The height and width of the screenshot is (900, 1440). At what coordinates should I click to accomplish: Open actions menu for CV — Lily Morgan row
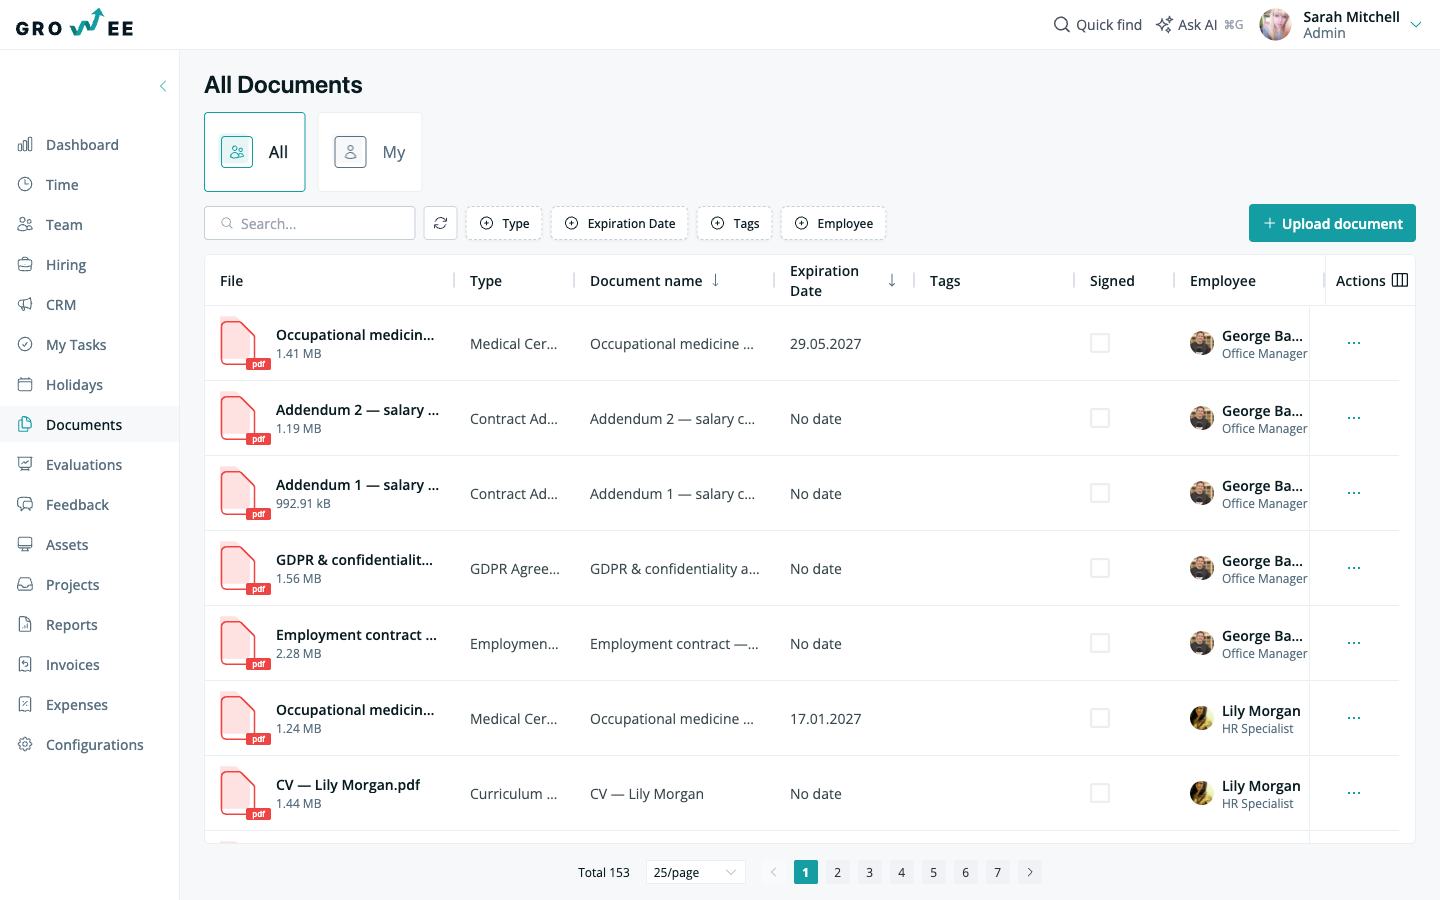click(x=1354, y=793)
